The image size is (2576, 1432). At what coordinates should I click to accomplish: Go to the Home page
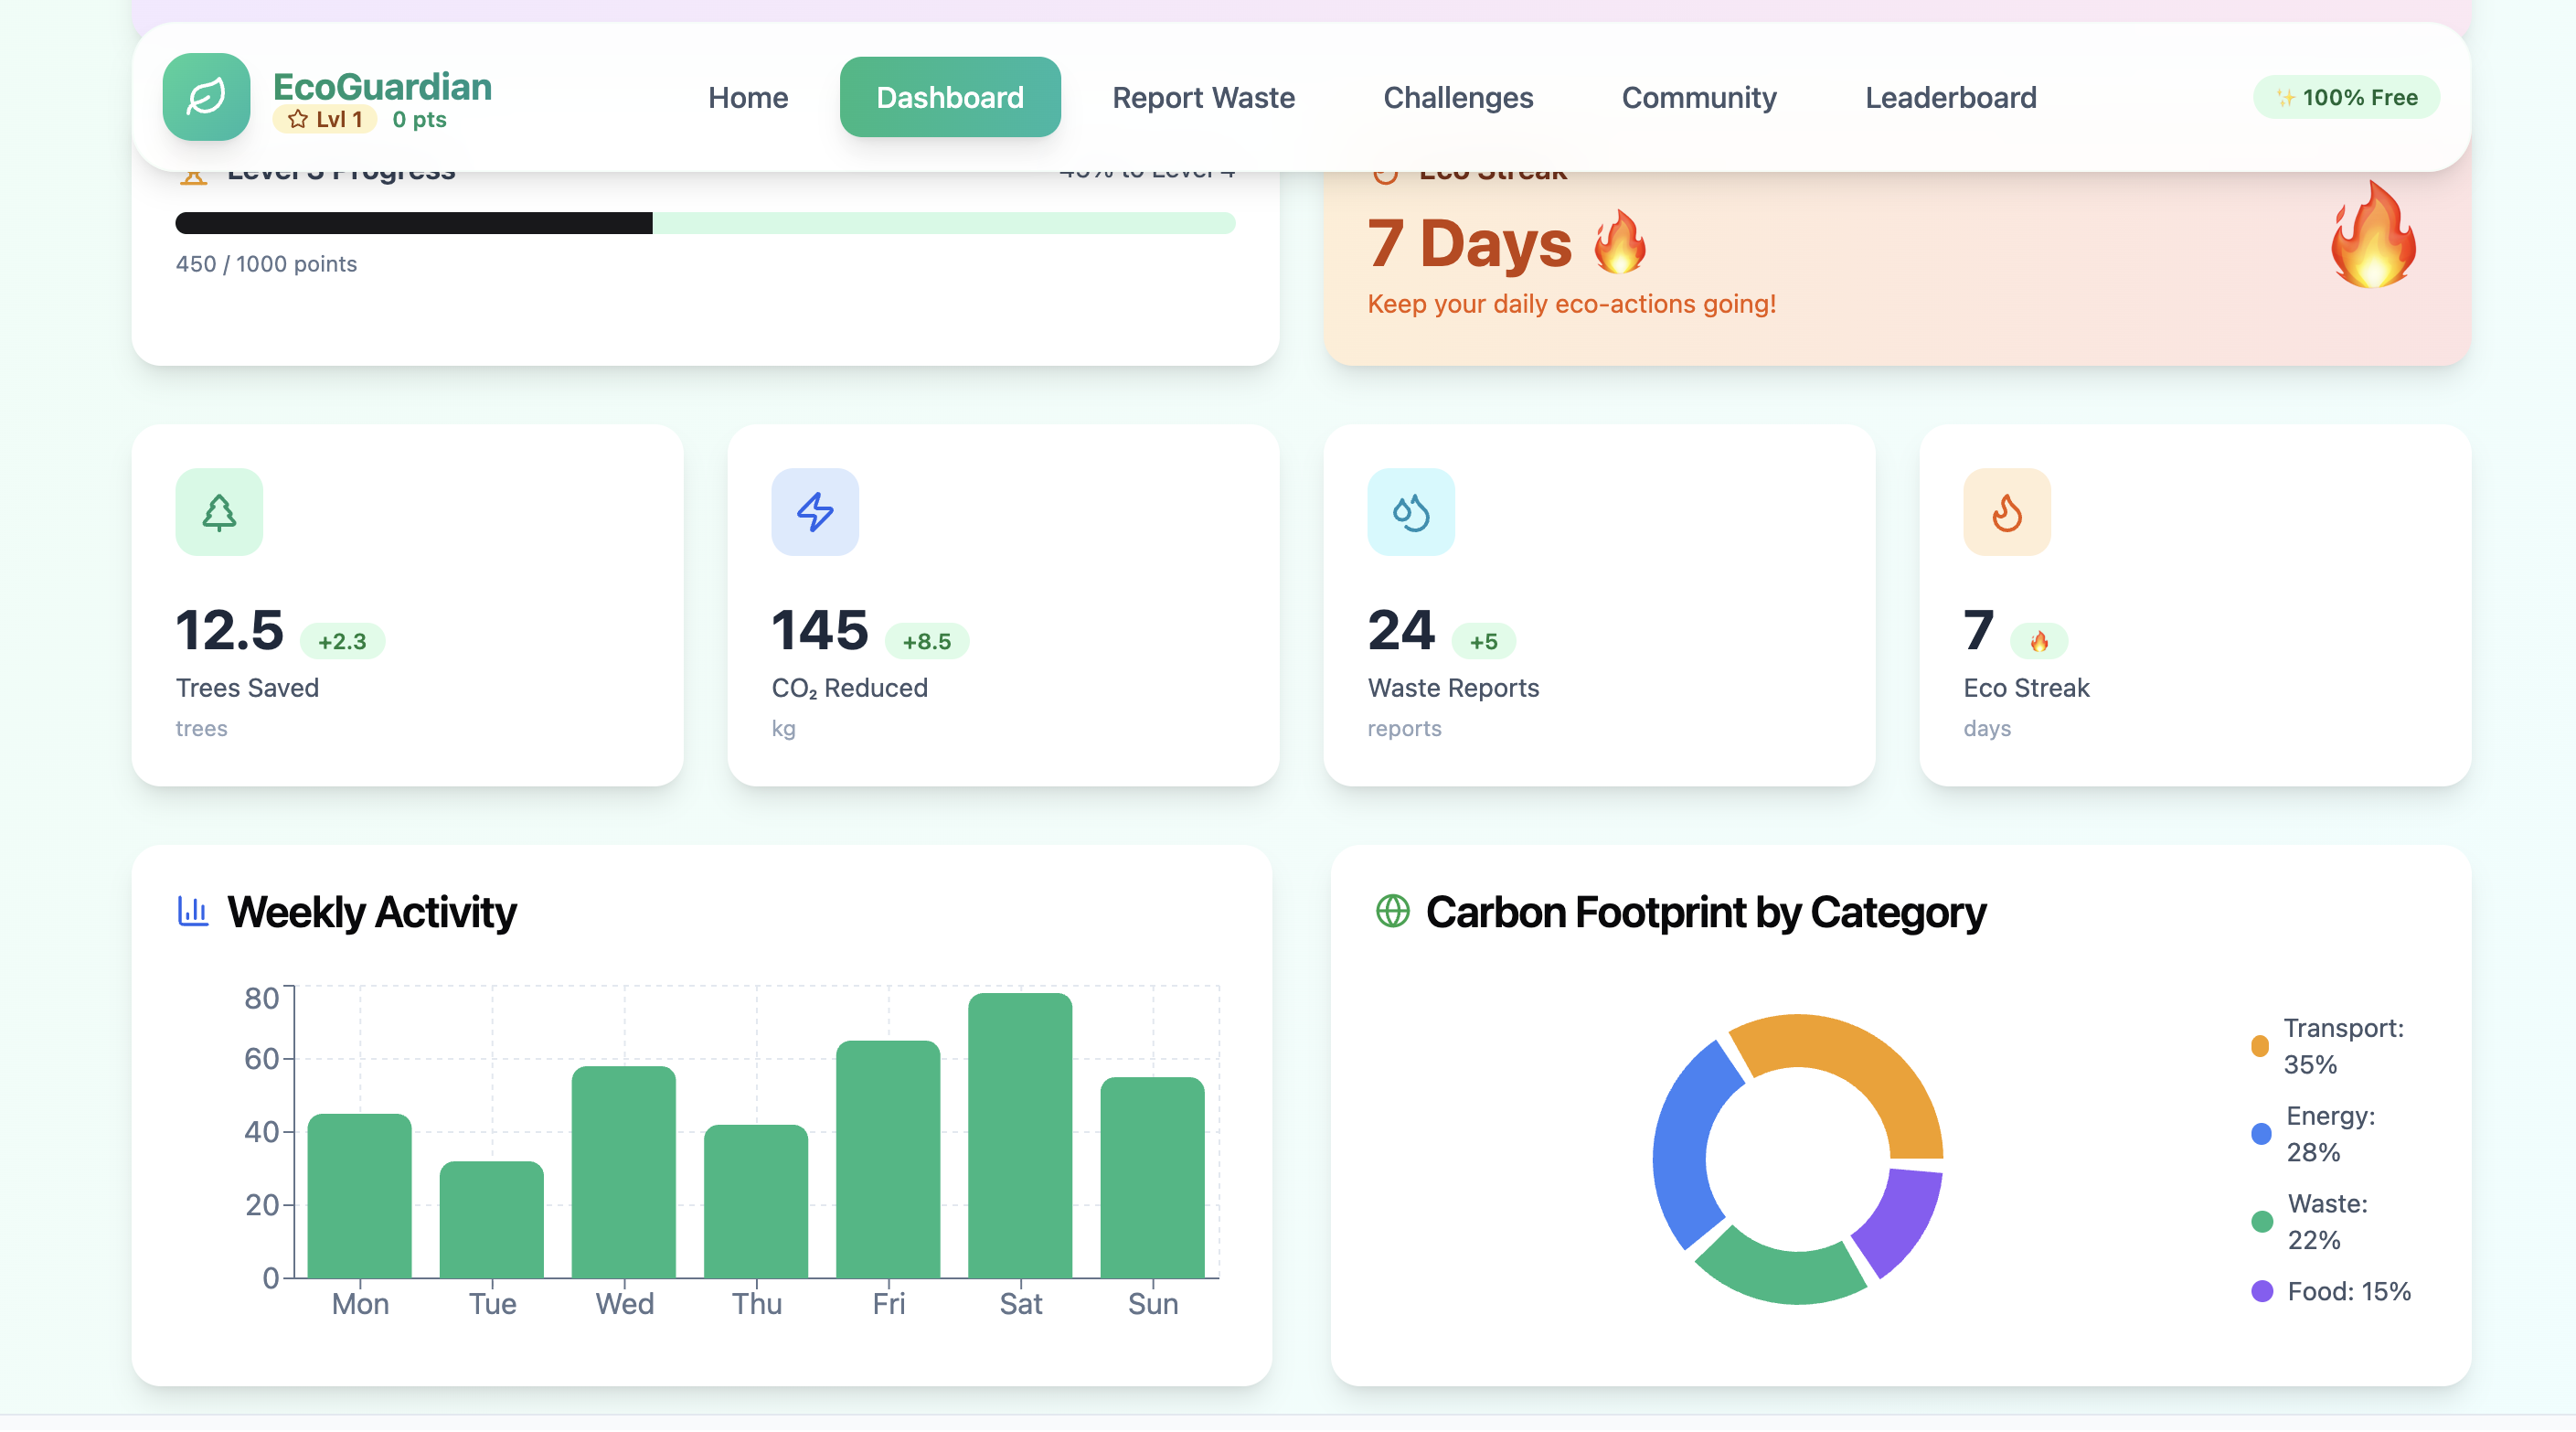pyautogui.click(x=747, y=97)
